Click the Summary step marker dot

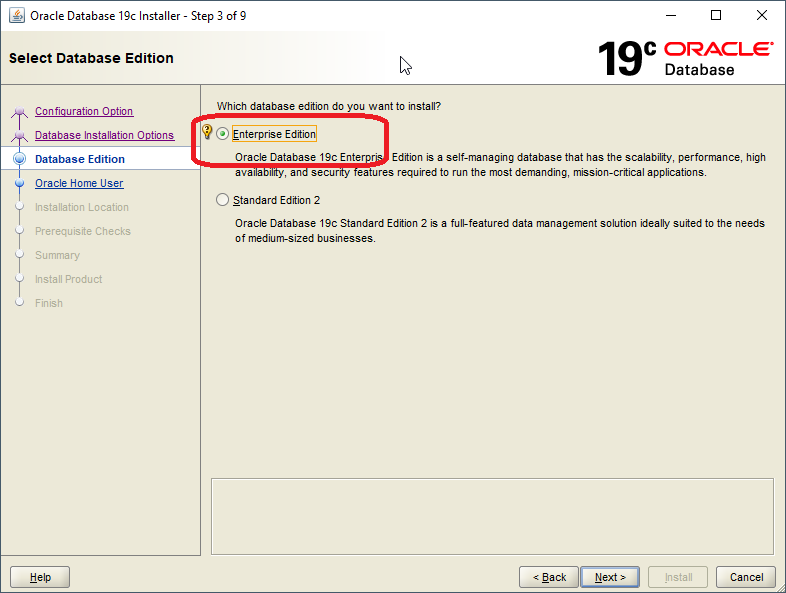pos(20,254)
